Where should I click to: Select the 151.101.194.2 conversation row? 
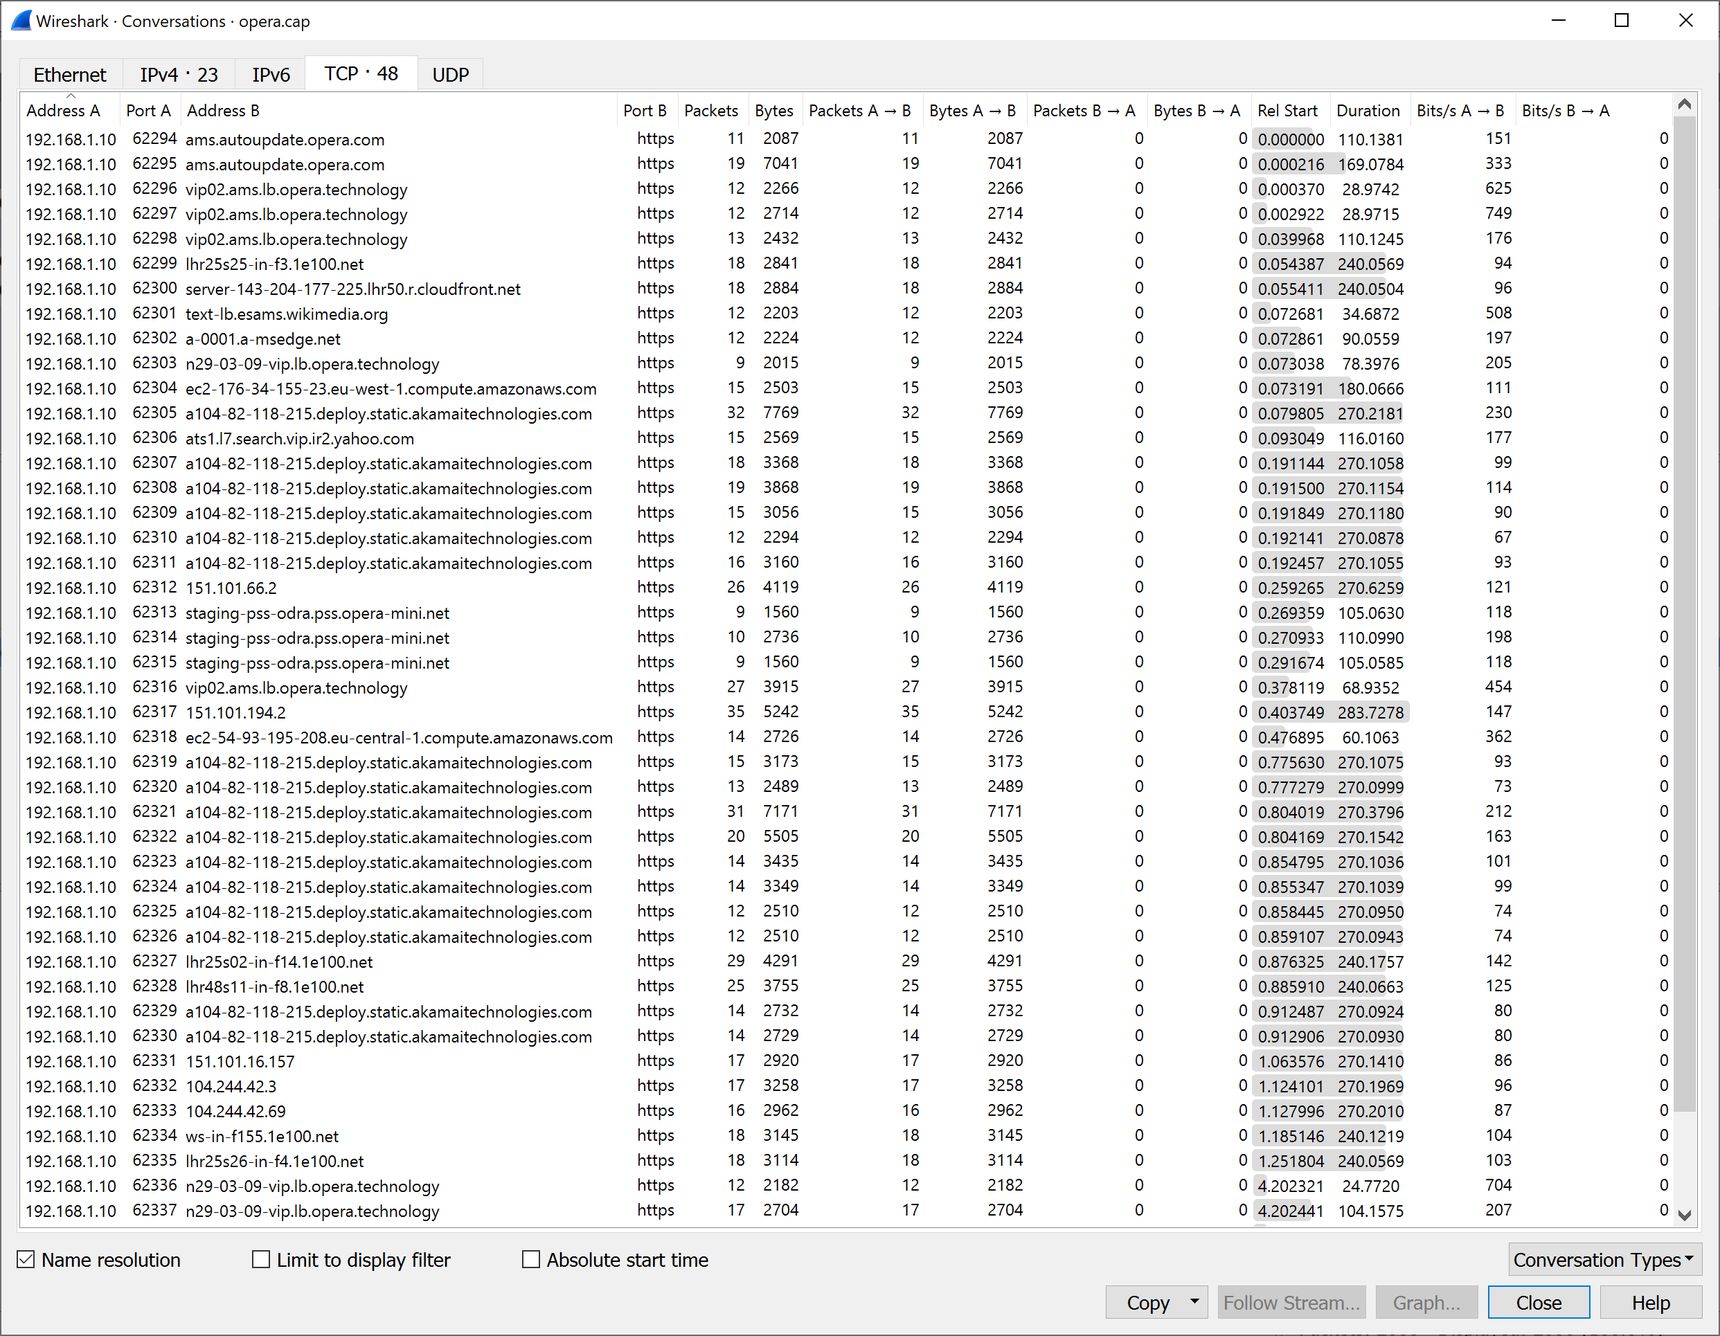click(846, 712)
